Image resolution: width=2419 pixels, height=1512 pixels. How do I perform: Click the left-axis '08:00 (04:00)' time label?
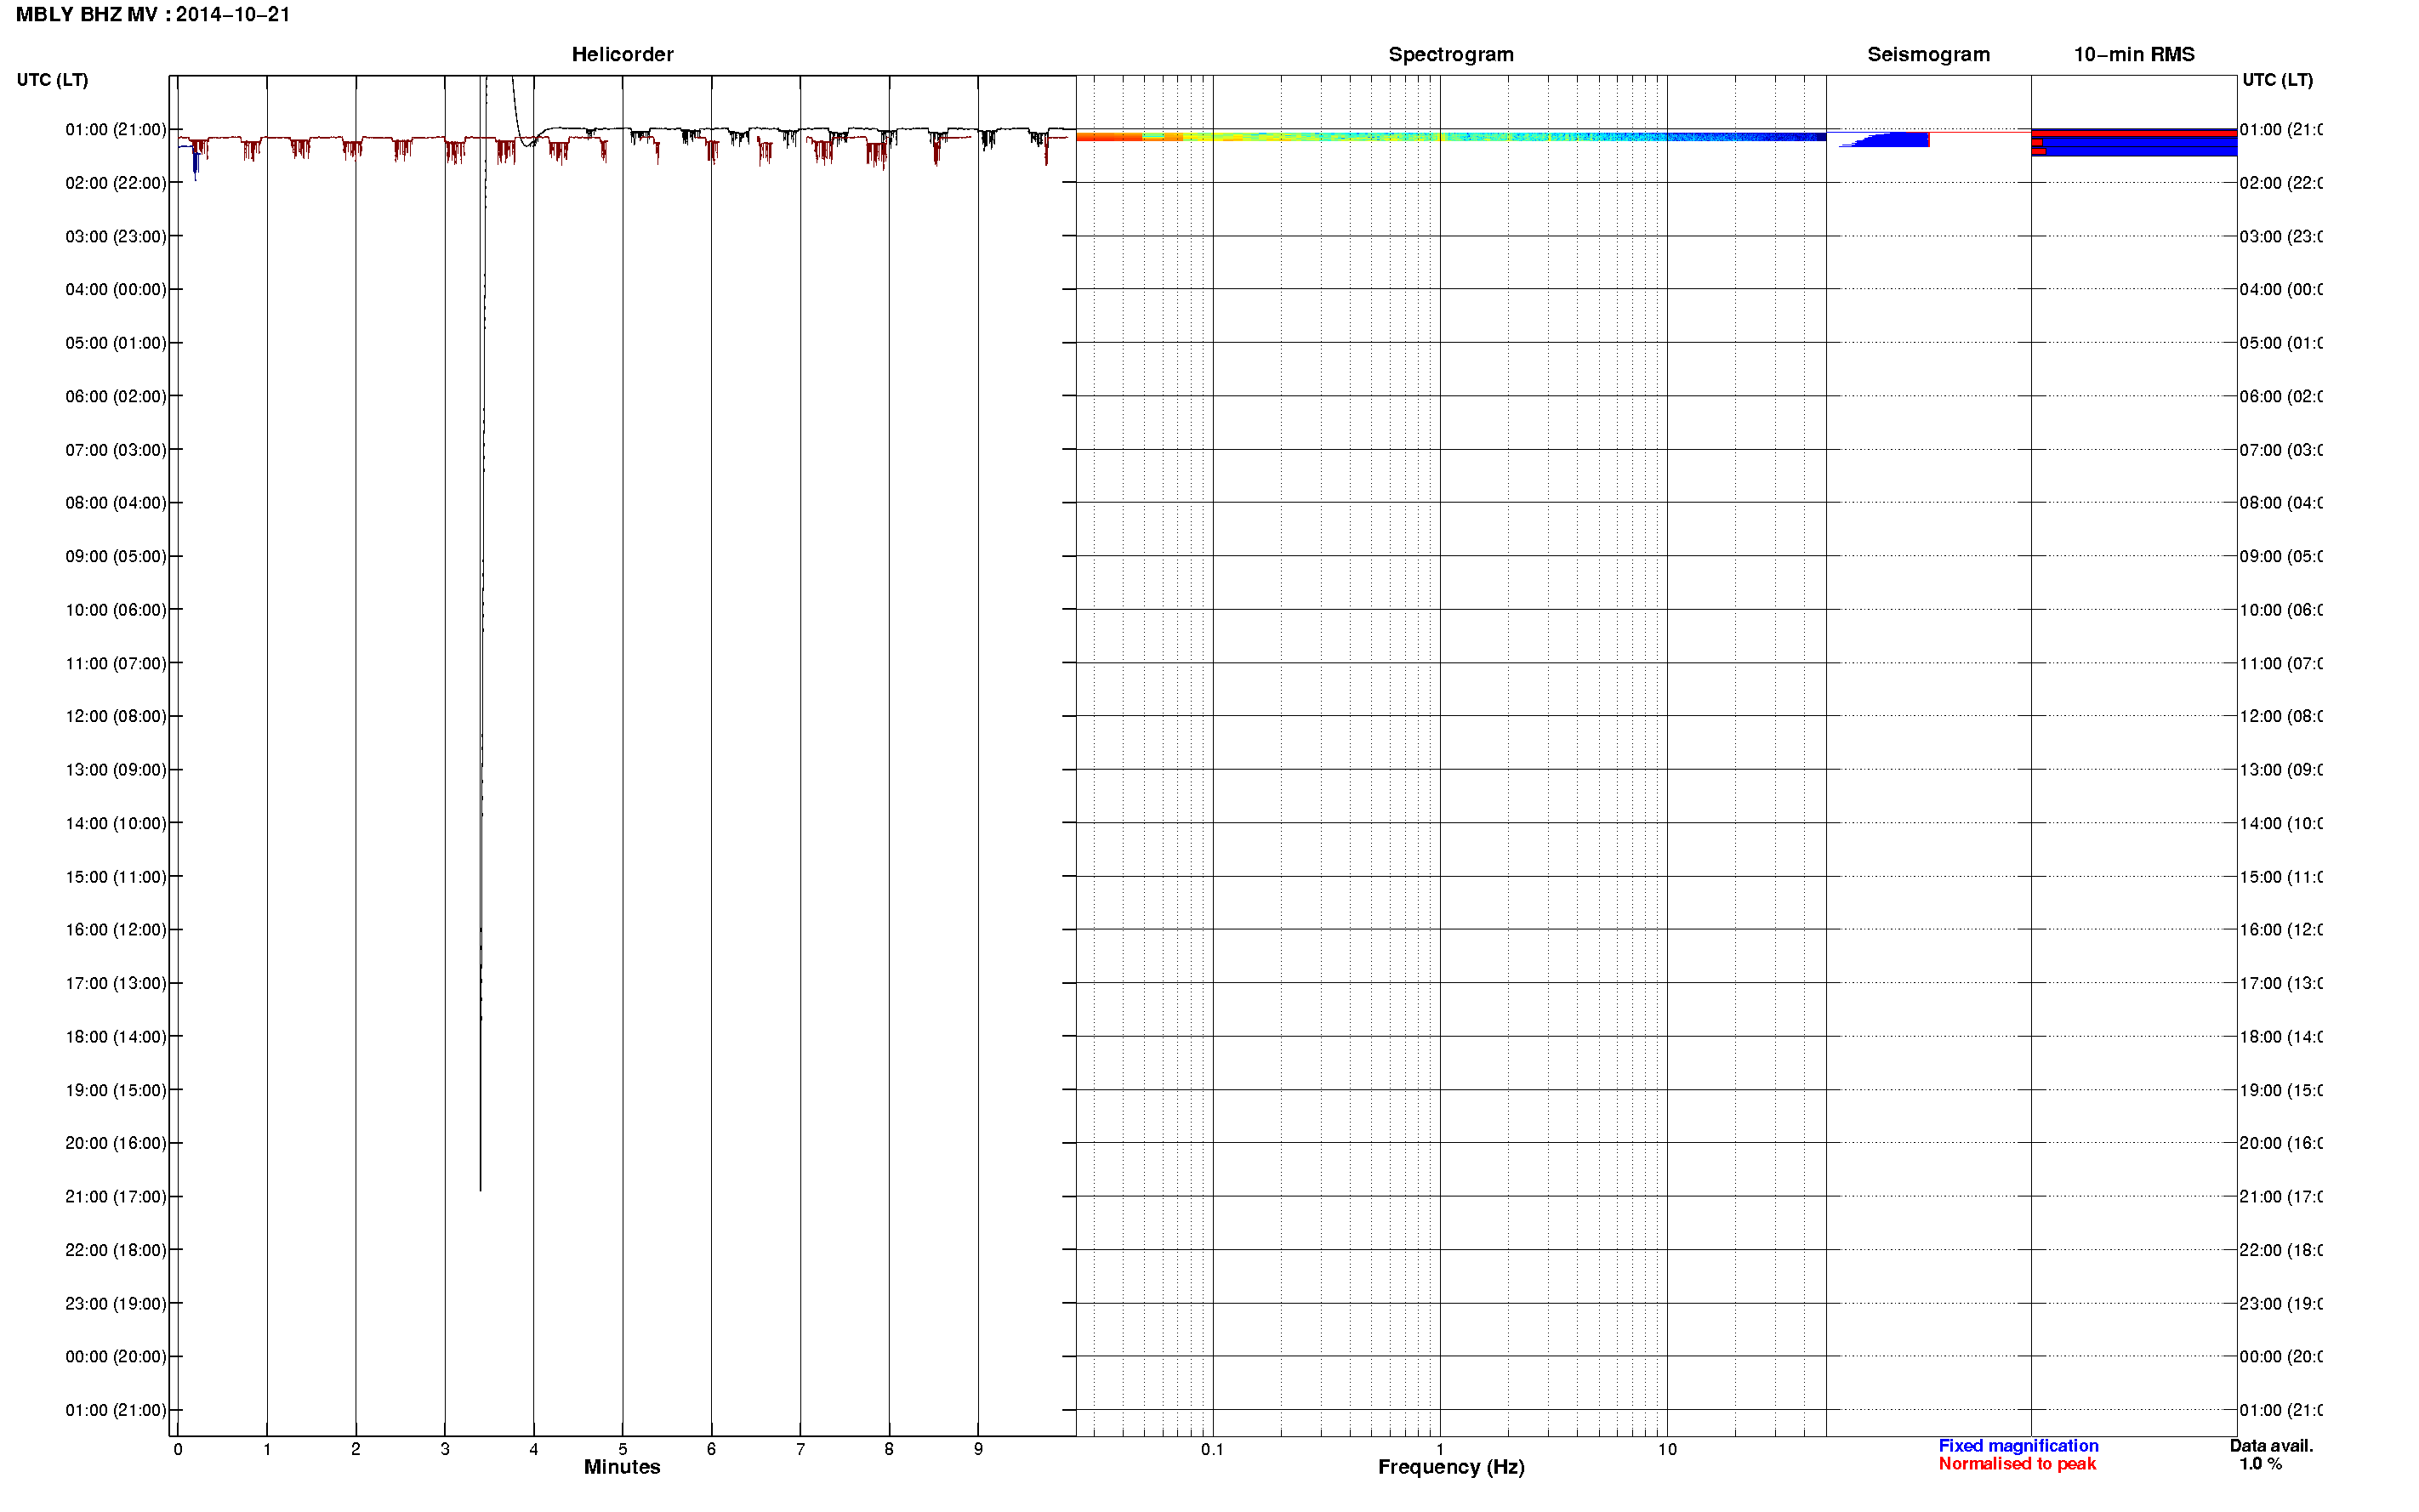point(116,503)
